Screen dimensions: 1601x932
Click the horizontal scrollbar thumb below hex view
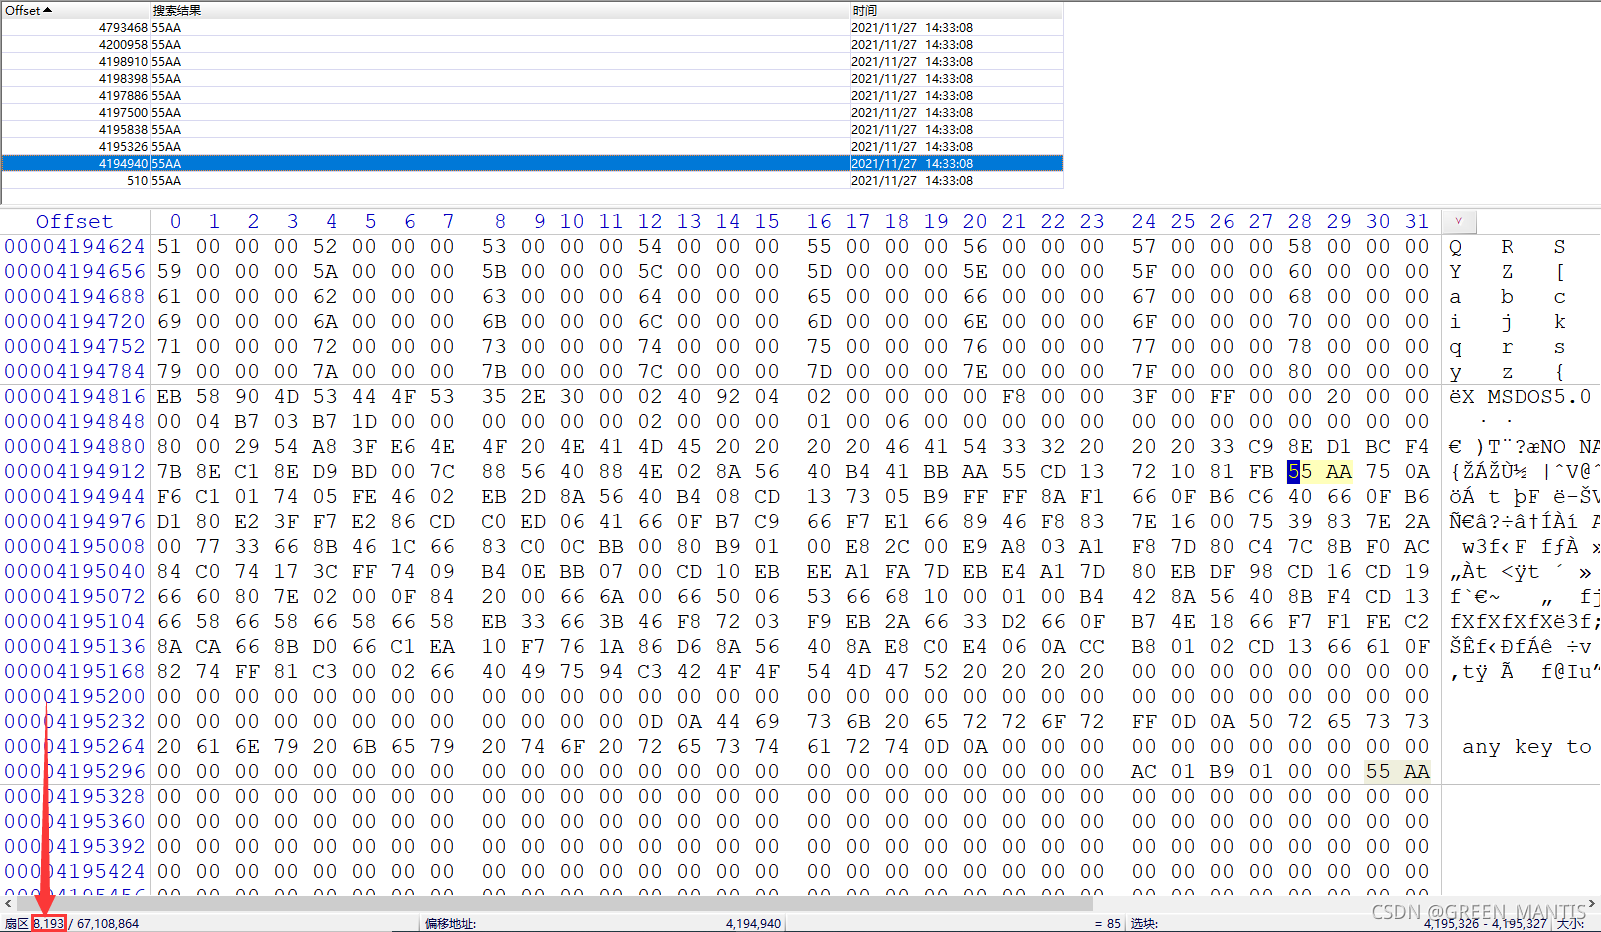pyautogui.click(x=555, y=903)
